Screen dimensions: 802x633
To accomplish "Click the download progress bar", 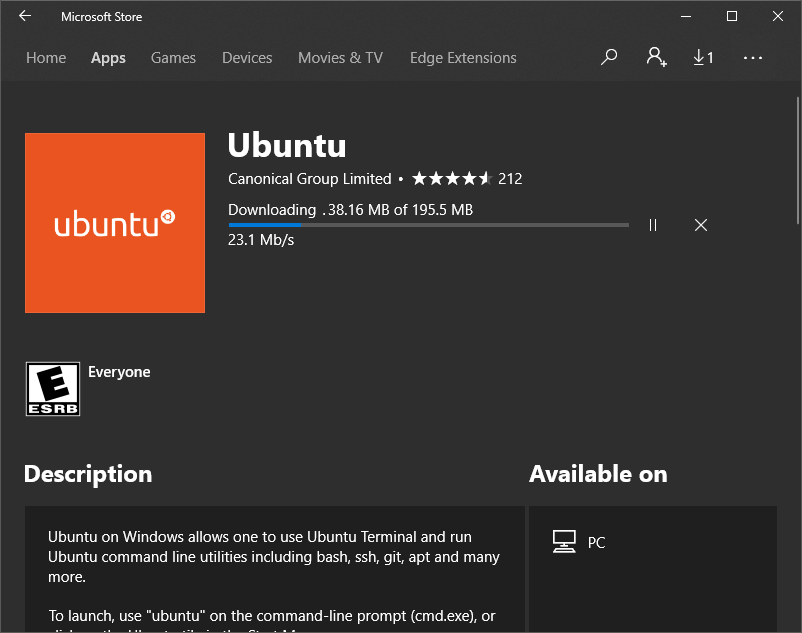I will 429,225.
